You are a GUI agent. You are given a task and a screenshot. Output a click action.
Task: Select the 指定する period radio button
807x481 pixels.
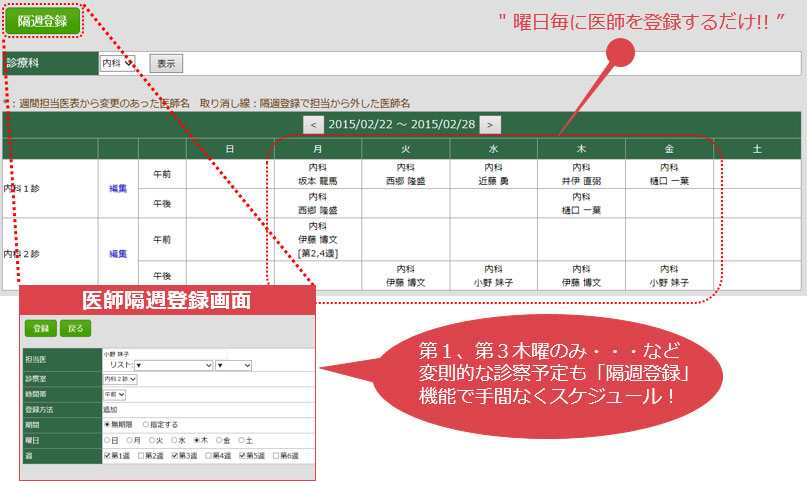point(146,424)
